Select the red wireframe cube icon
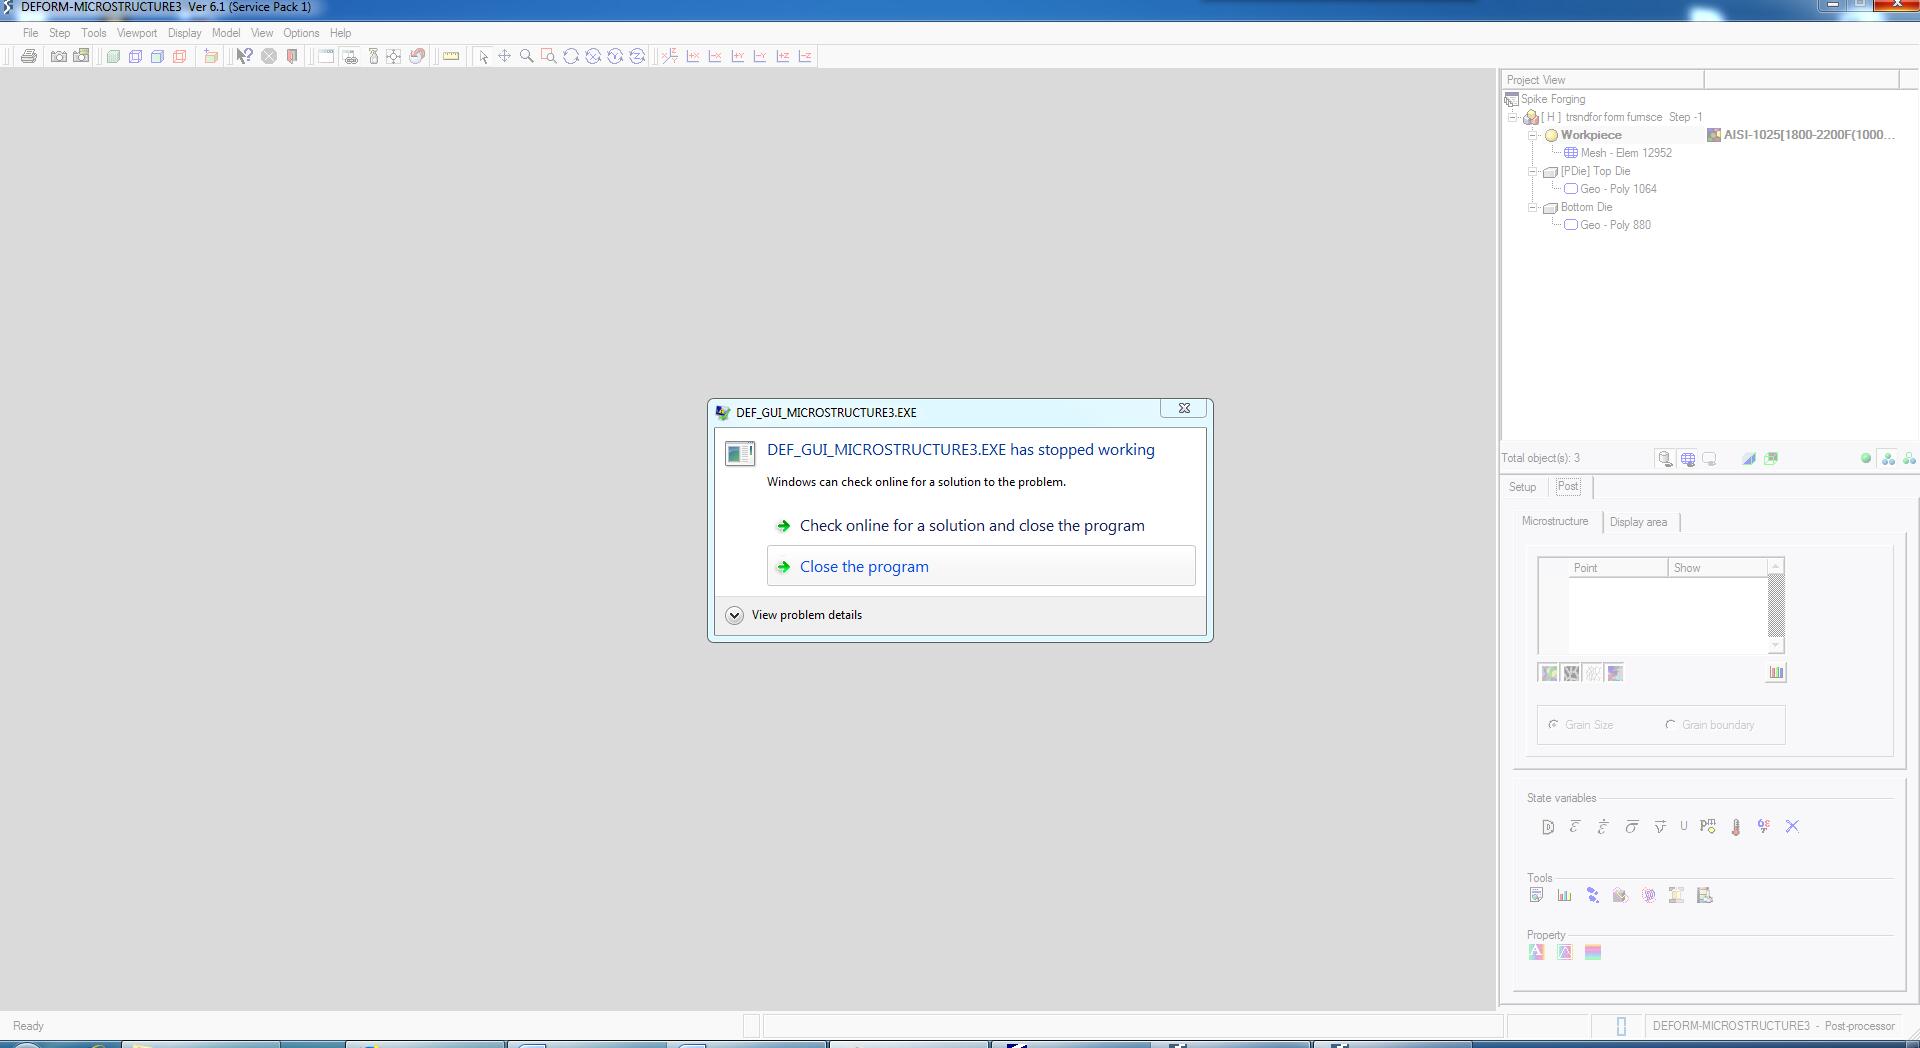Screen dimensions: 1920x1048 click(180, 57)
